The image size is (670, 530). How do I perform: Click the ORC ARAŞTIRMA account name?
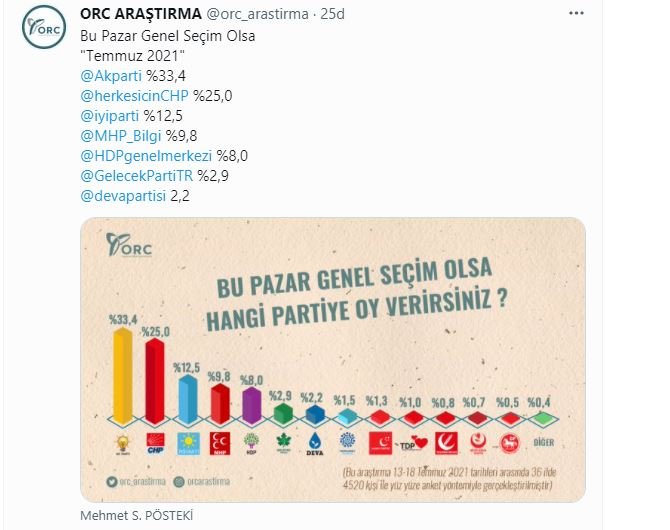141,14
